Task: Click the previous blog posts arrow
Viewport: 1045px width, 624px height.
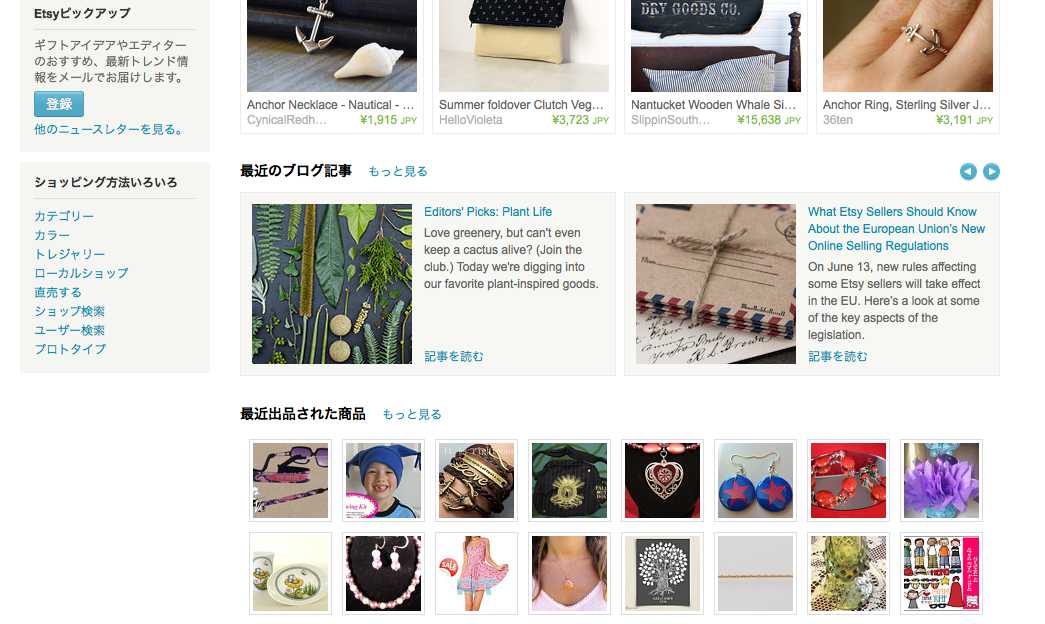Action: point(968,171)
